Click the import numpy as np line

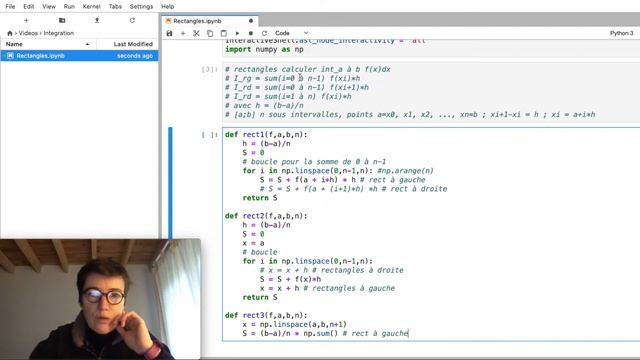click(264, 49)
